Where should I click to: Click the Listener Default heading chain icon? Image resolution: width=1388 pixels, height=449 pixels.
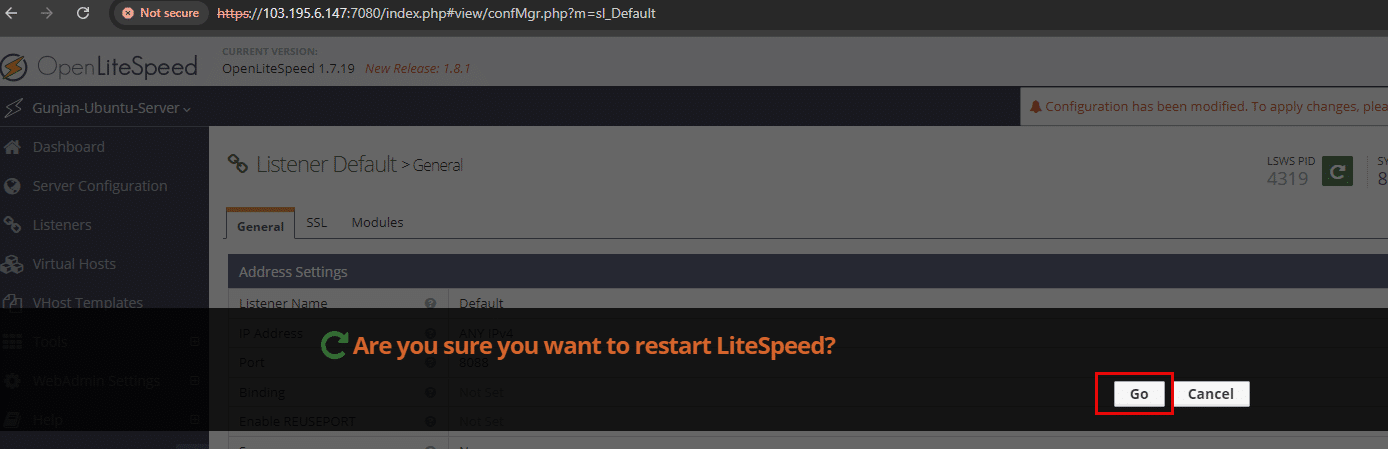[x=238, y=164]
